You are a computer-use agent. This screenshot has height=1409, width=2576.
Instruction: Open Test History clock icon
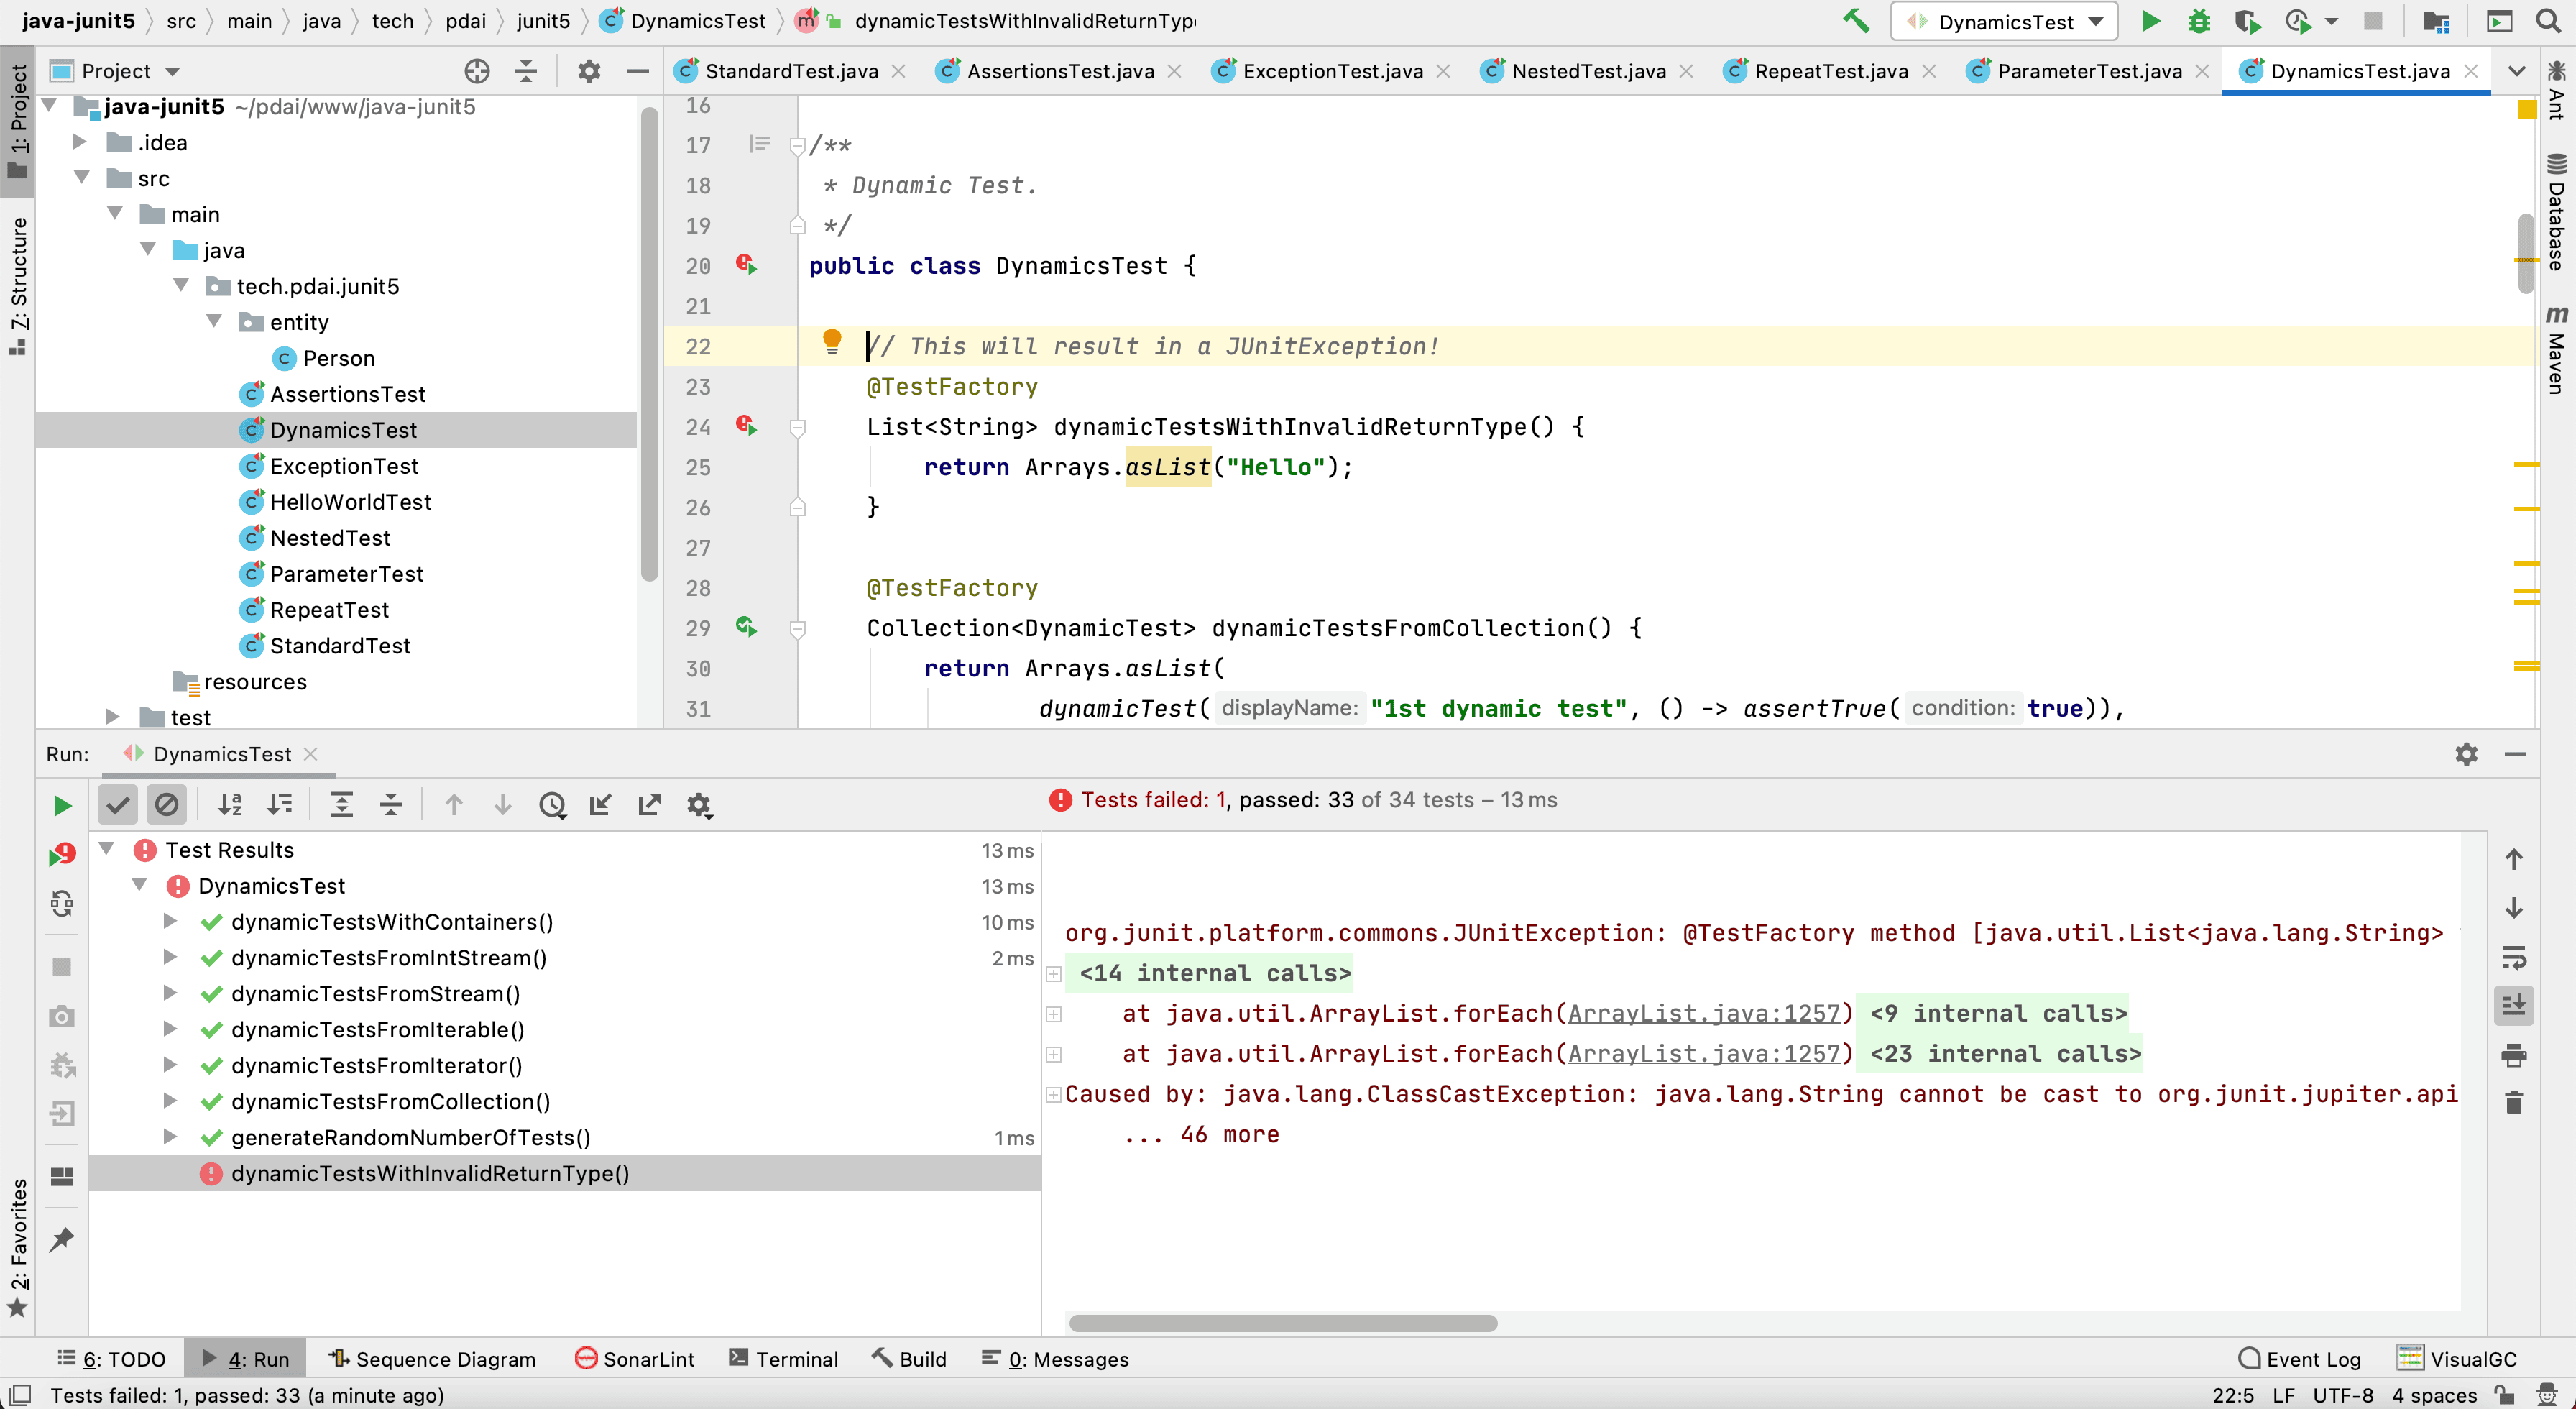click(x=552, y=804)
